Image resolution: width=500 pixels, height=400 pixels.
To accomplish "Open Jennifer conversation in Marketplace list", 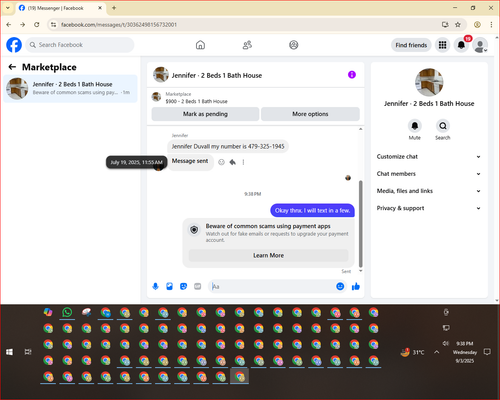I will 70,88.
